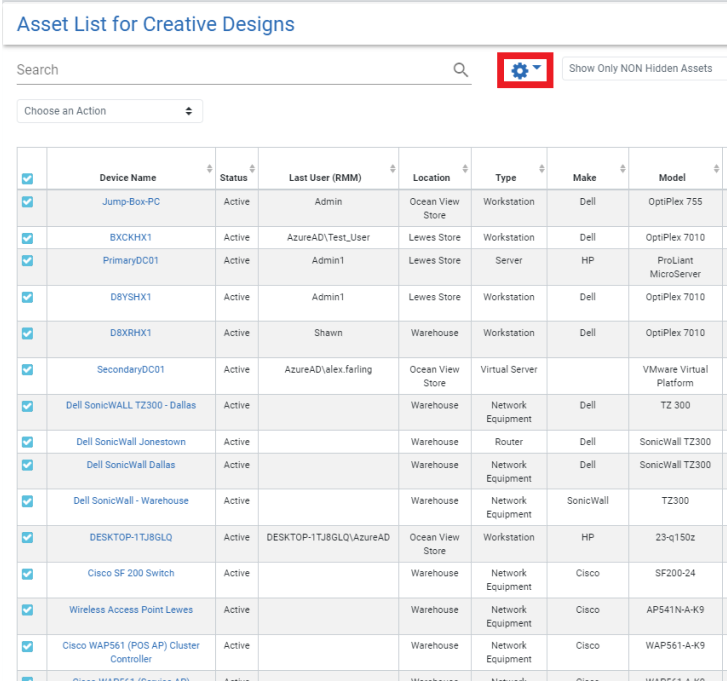Open Dell SonicWall Jonestown link
The width and height of the screenshot is (727, 681).
click(131, 442)
